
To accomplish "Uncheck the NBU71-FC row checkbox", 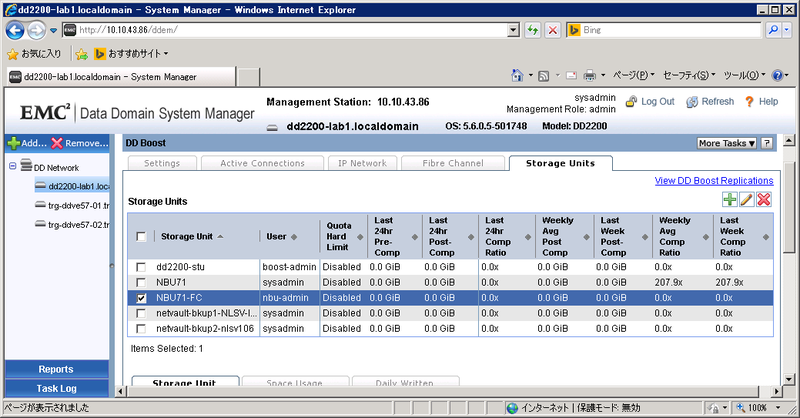I will click(141, 298).
